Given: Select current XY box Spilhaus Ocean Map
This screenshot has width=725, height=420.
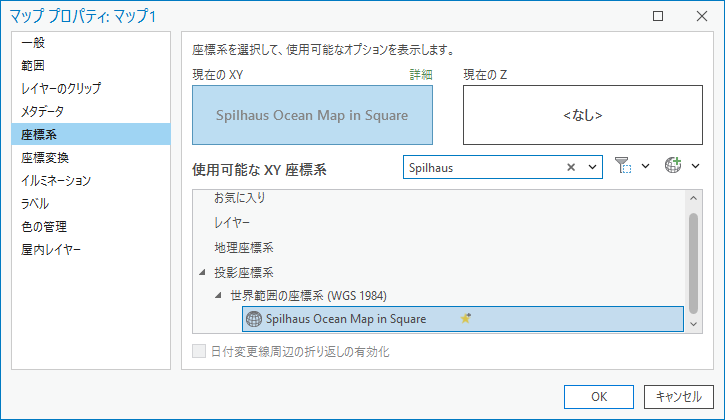Looking at the screenshot, I should point(313,115).
